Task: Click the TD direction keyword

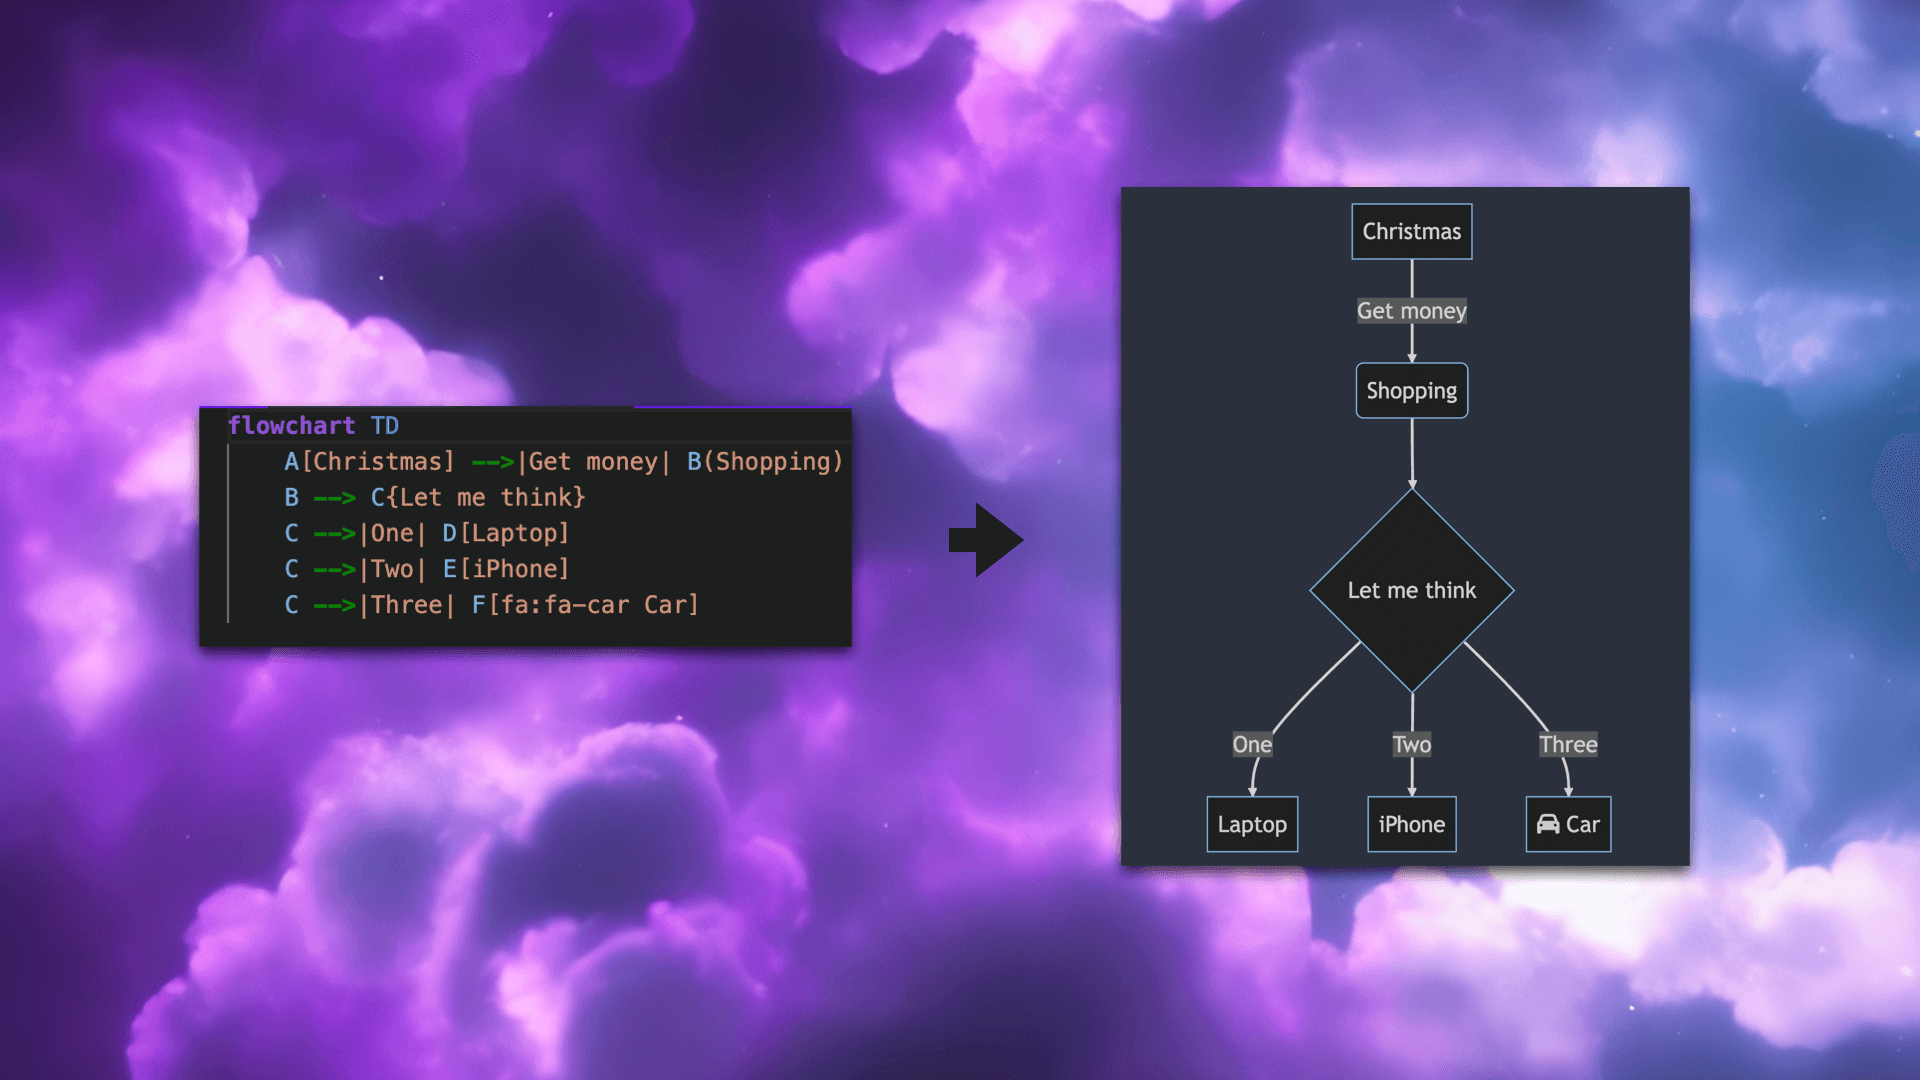Action: point(385,426)
